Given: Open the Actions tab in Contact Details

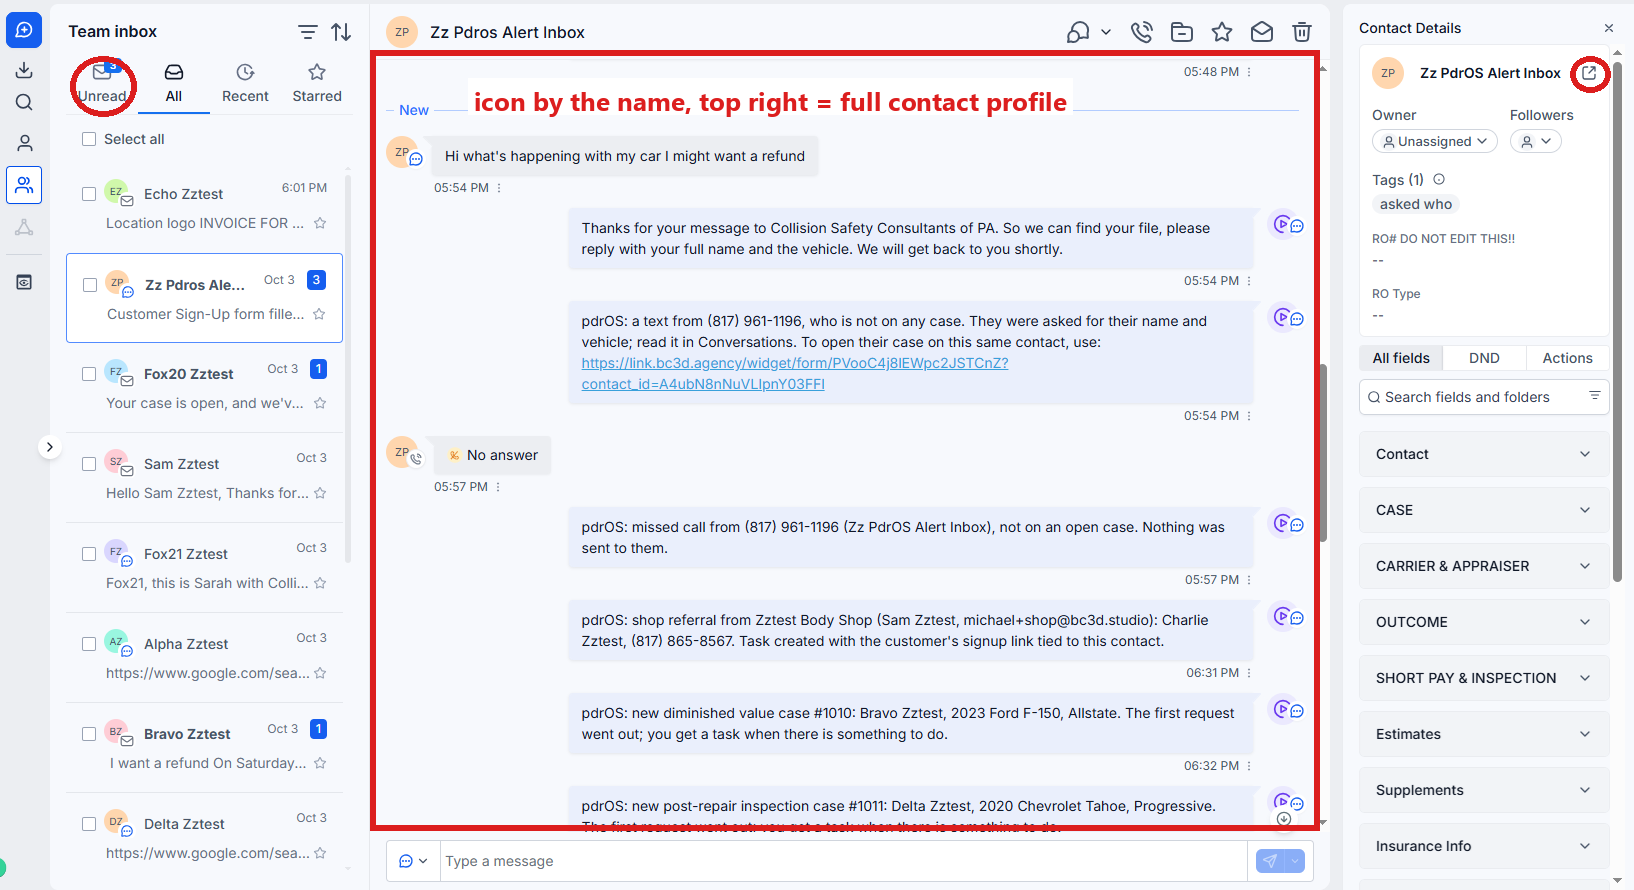Looking at the screenshot, I should (1567, 358).
